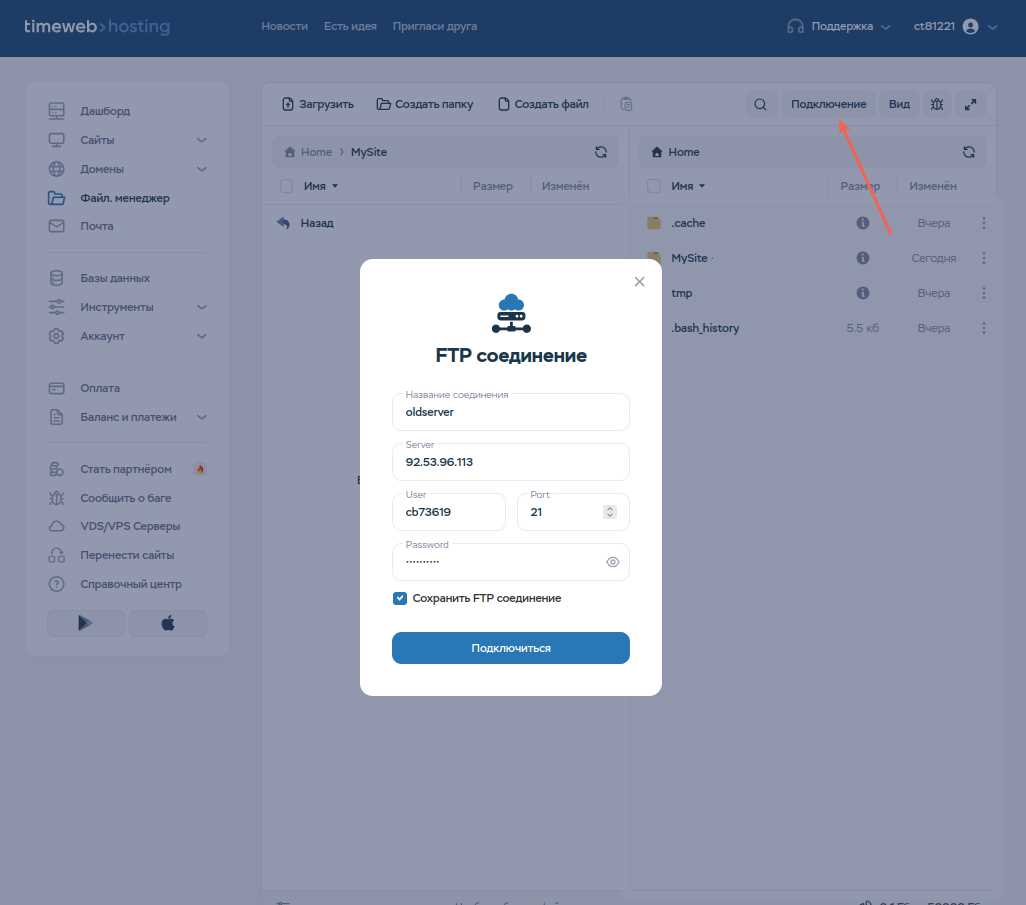
Task: Click the Домены globe icon
Action: (x=56, y=169)
